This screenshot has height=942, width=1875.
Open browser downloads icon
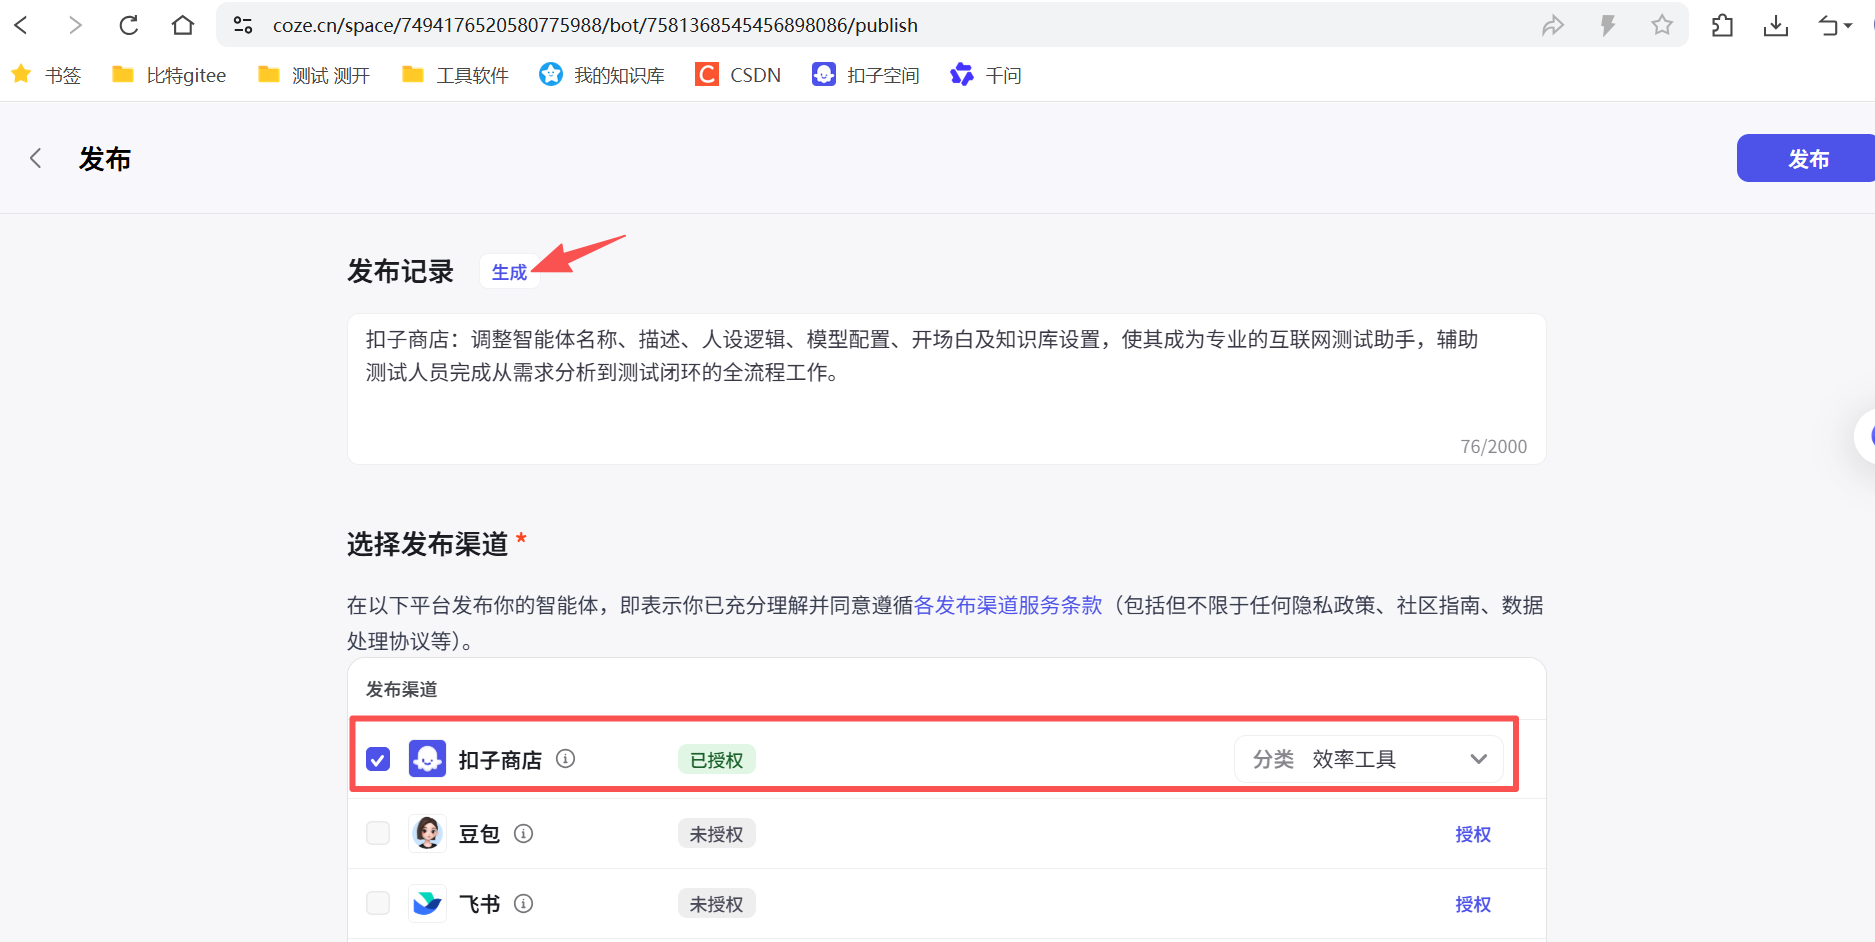(1776, 25)
